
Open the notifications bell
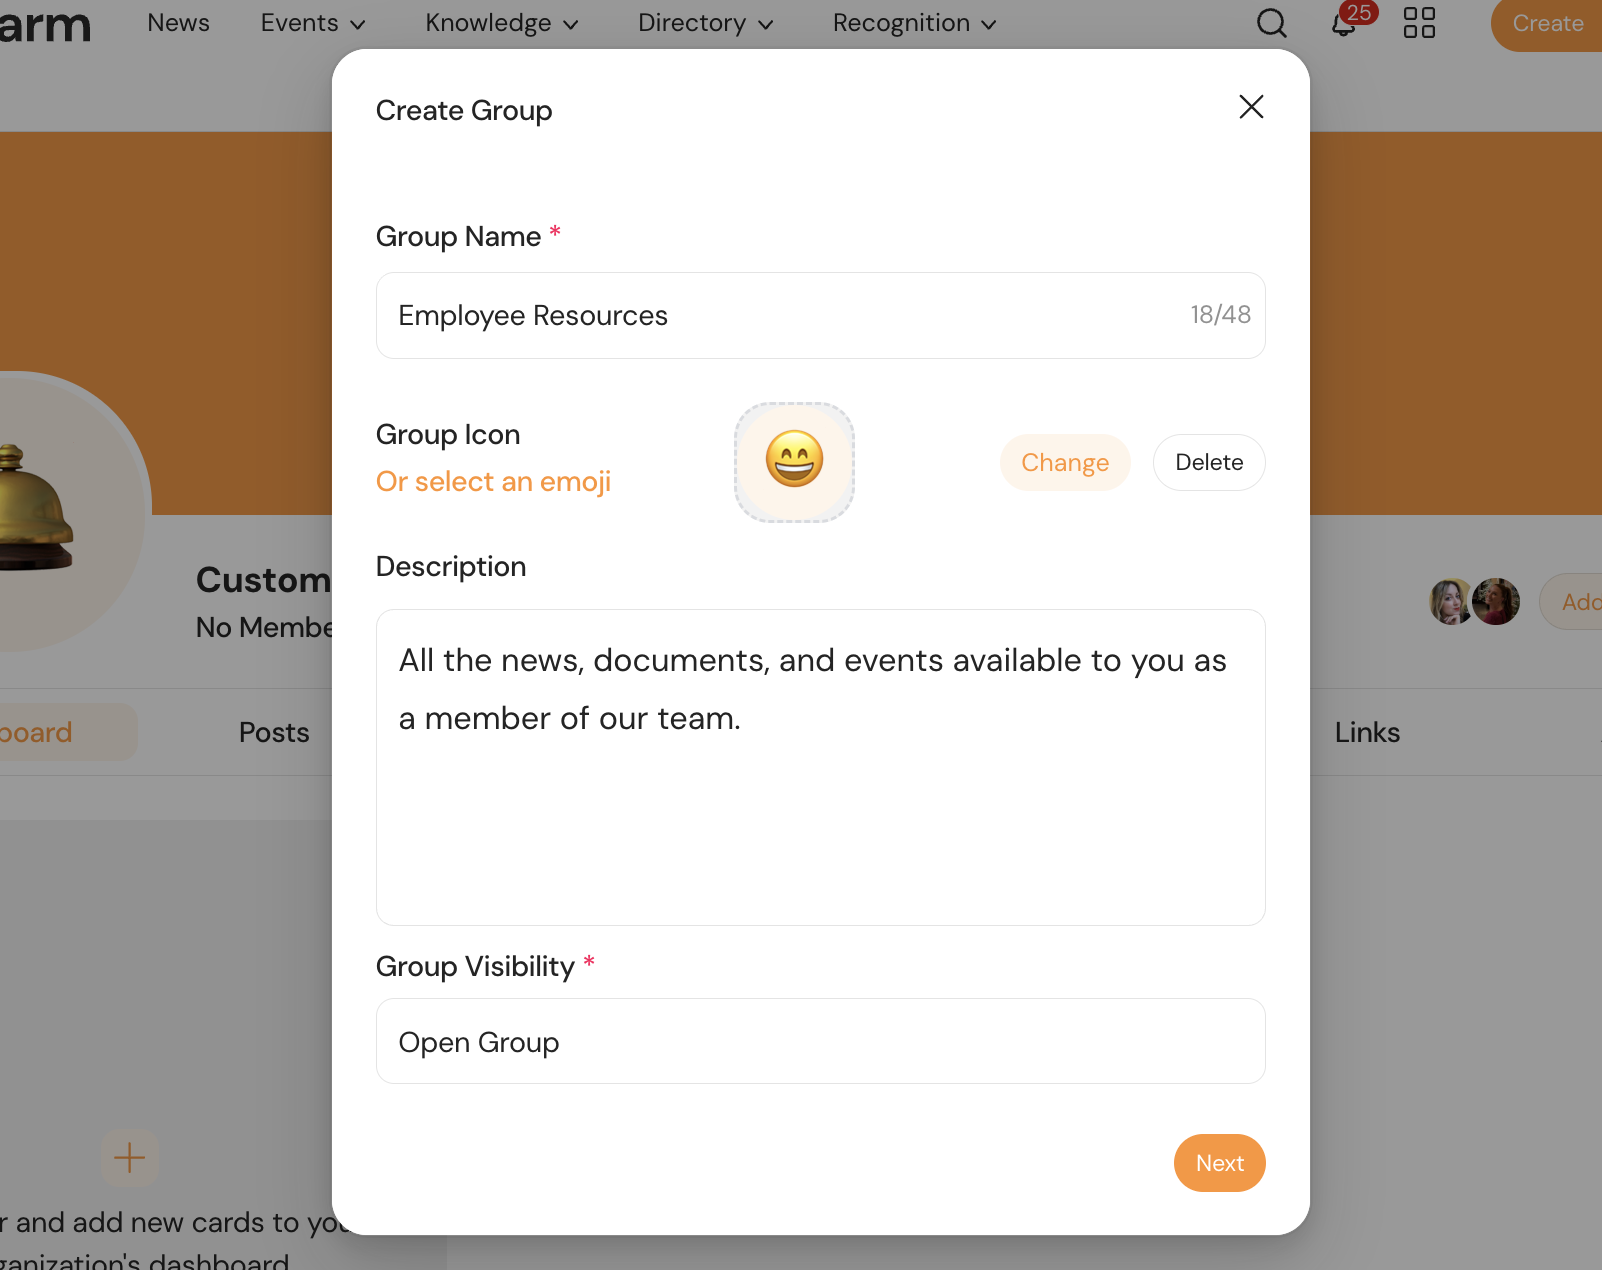point(1344,24)
